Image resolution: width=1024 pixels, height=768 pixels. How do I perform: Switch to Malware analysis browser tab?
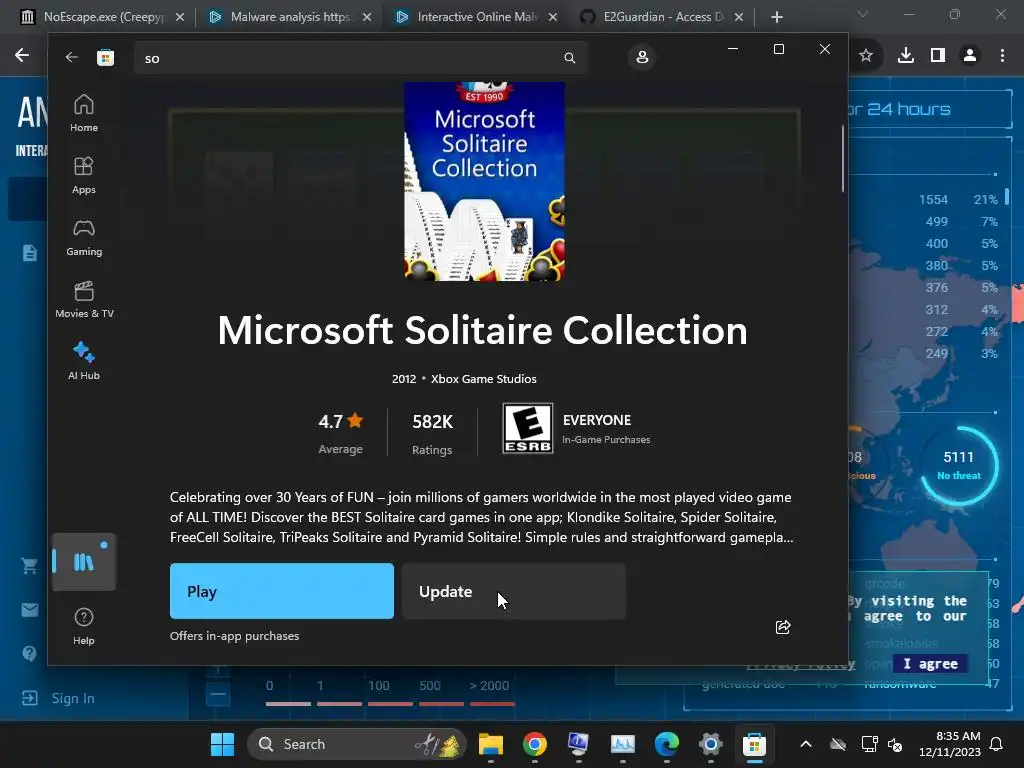[290, 17]
